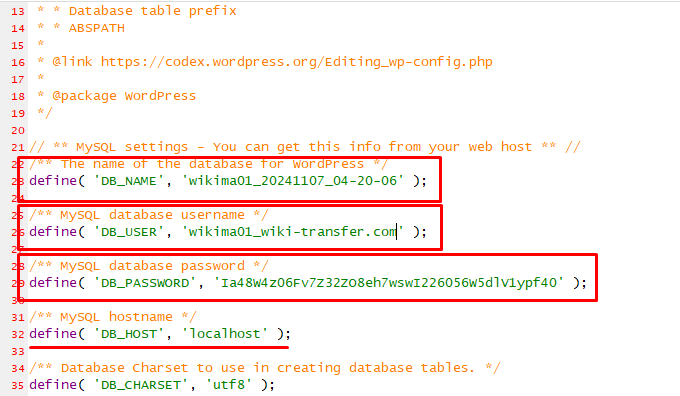Click the long DB_PASSWORD value string
The image size is (680, 396).
click(389, 283)
